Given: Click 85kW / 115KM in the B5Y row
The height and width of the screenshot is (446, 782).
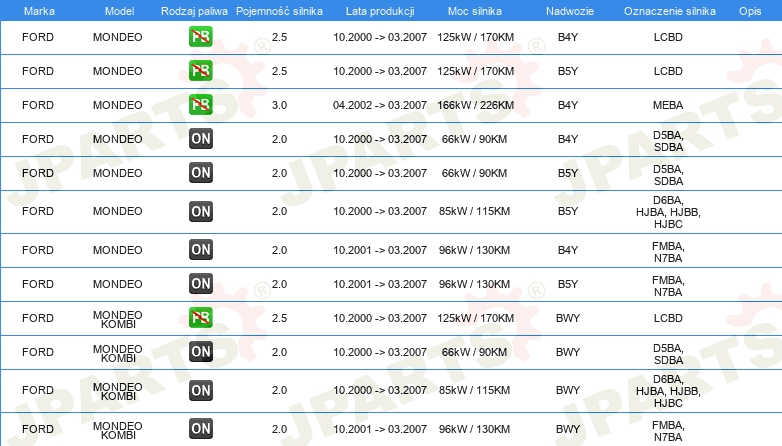Looking at the screenshot, I should (x=474, y=212).
